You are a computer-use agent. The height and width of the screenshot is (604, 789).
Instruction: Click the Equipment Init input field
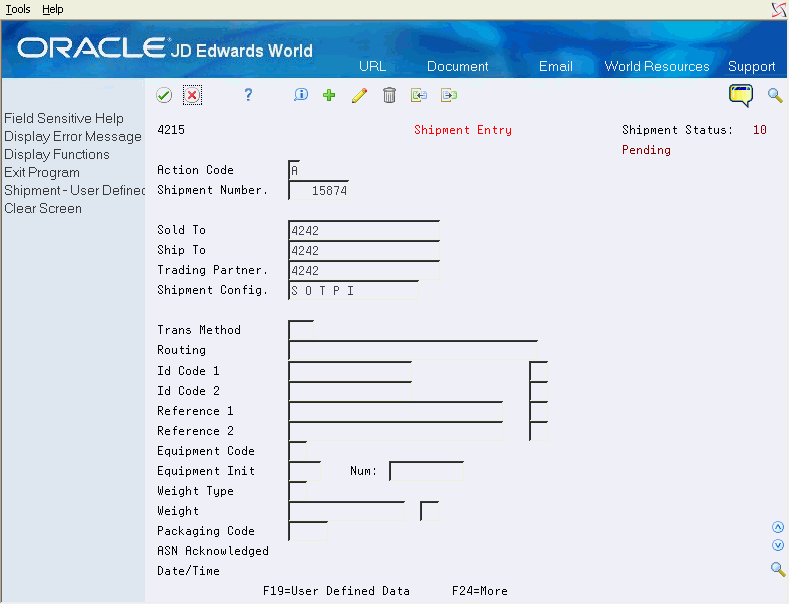(304, 471)
